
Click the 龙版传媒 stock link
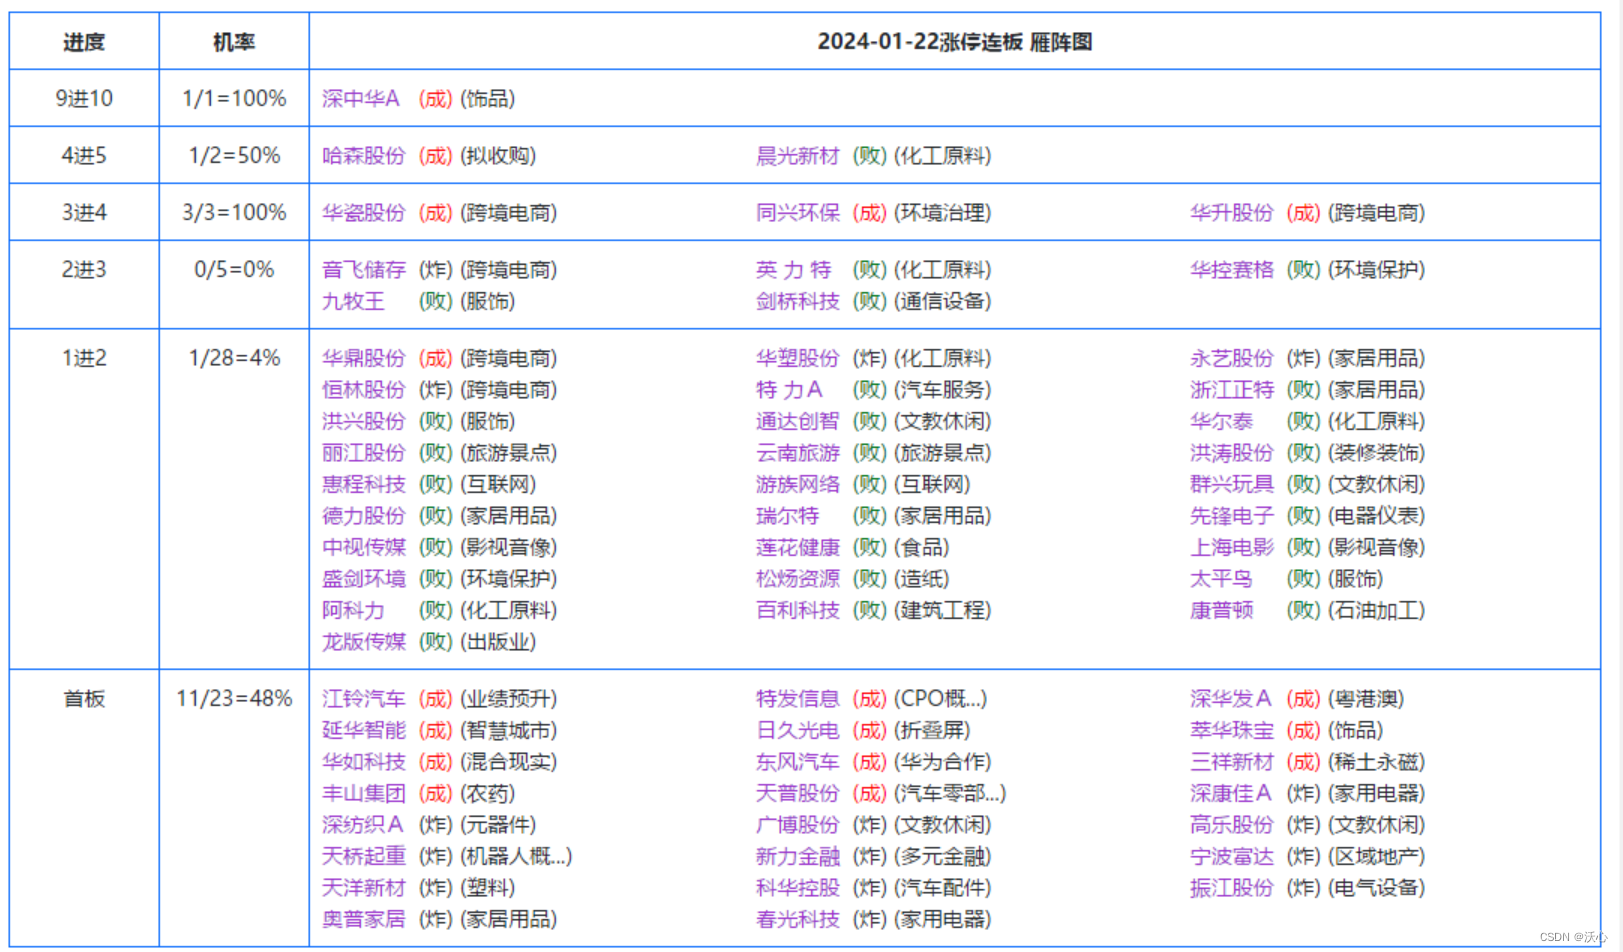click(364, 642)
